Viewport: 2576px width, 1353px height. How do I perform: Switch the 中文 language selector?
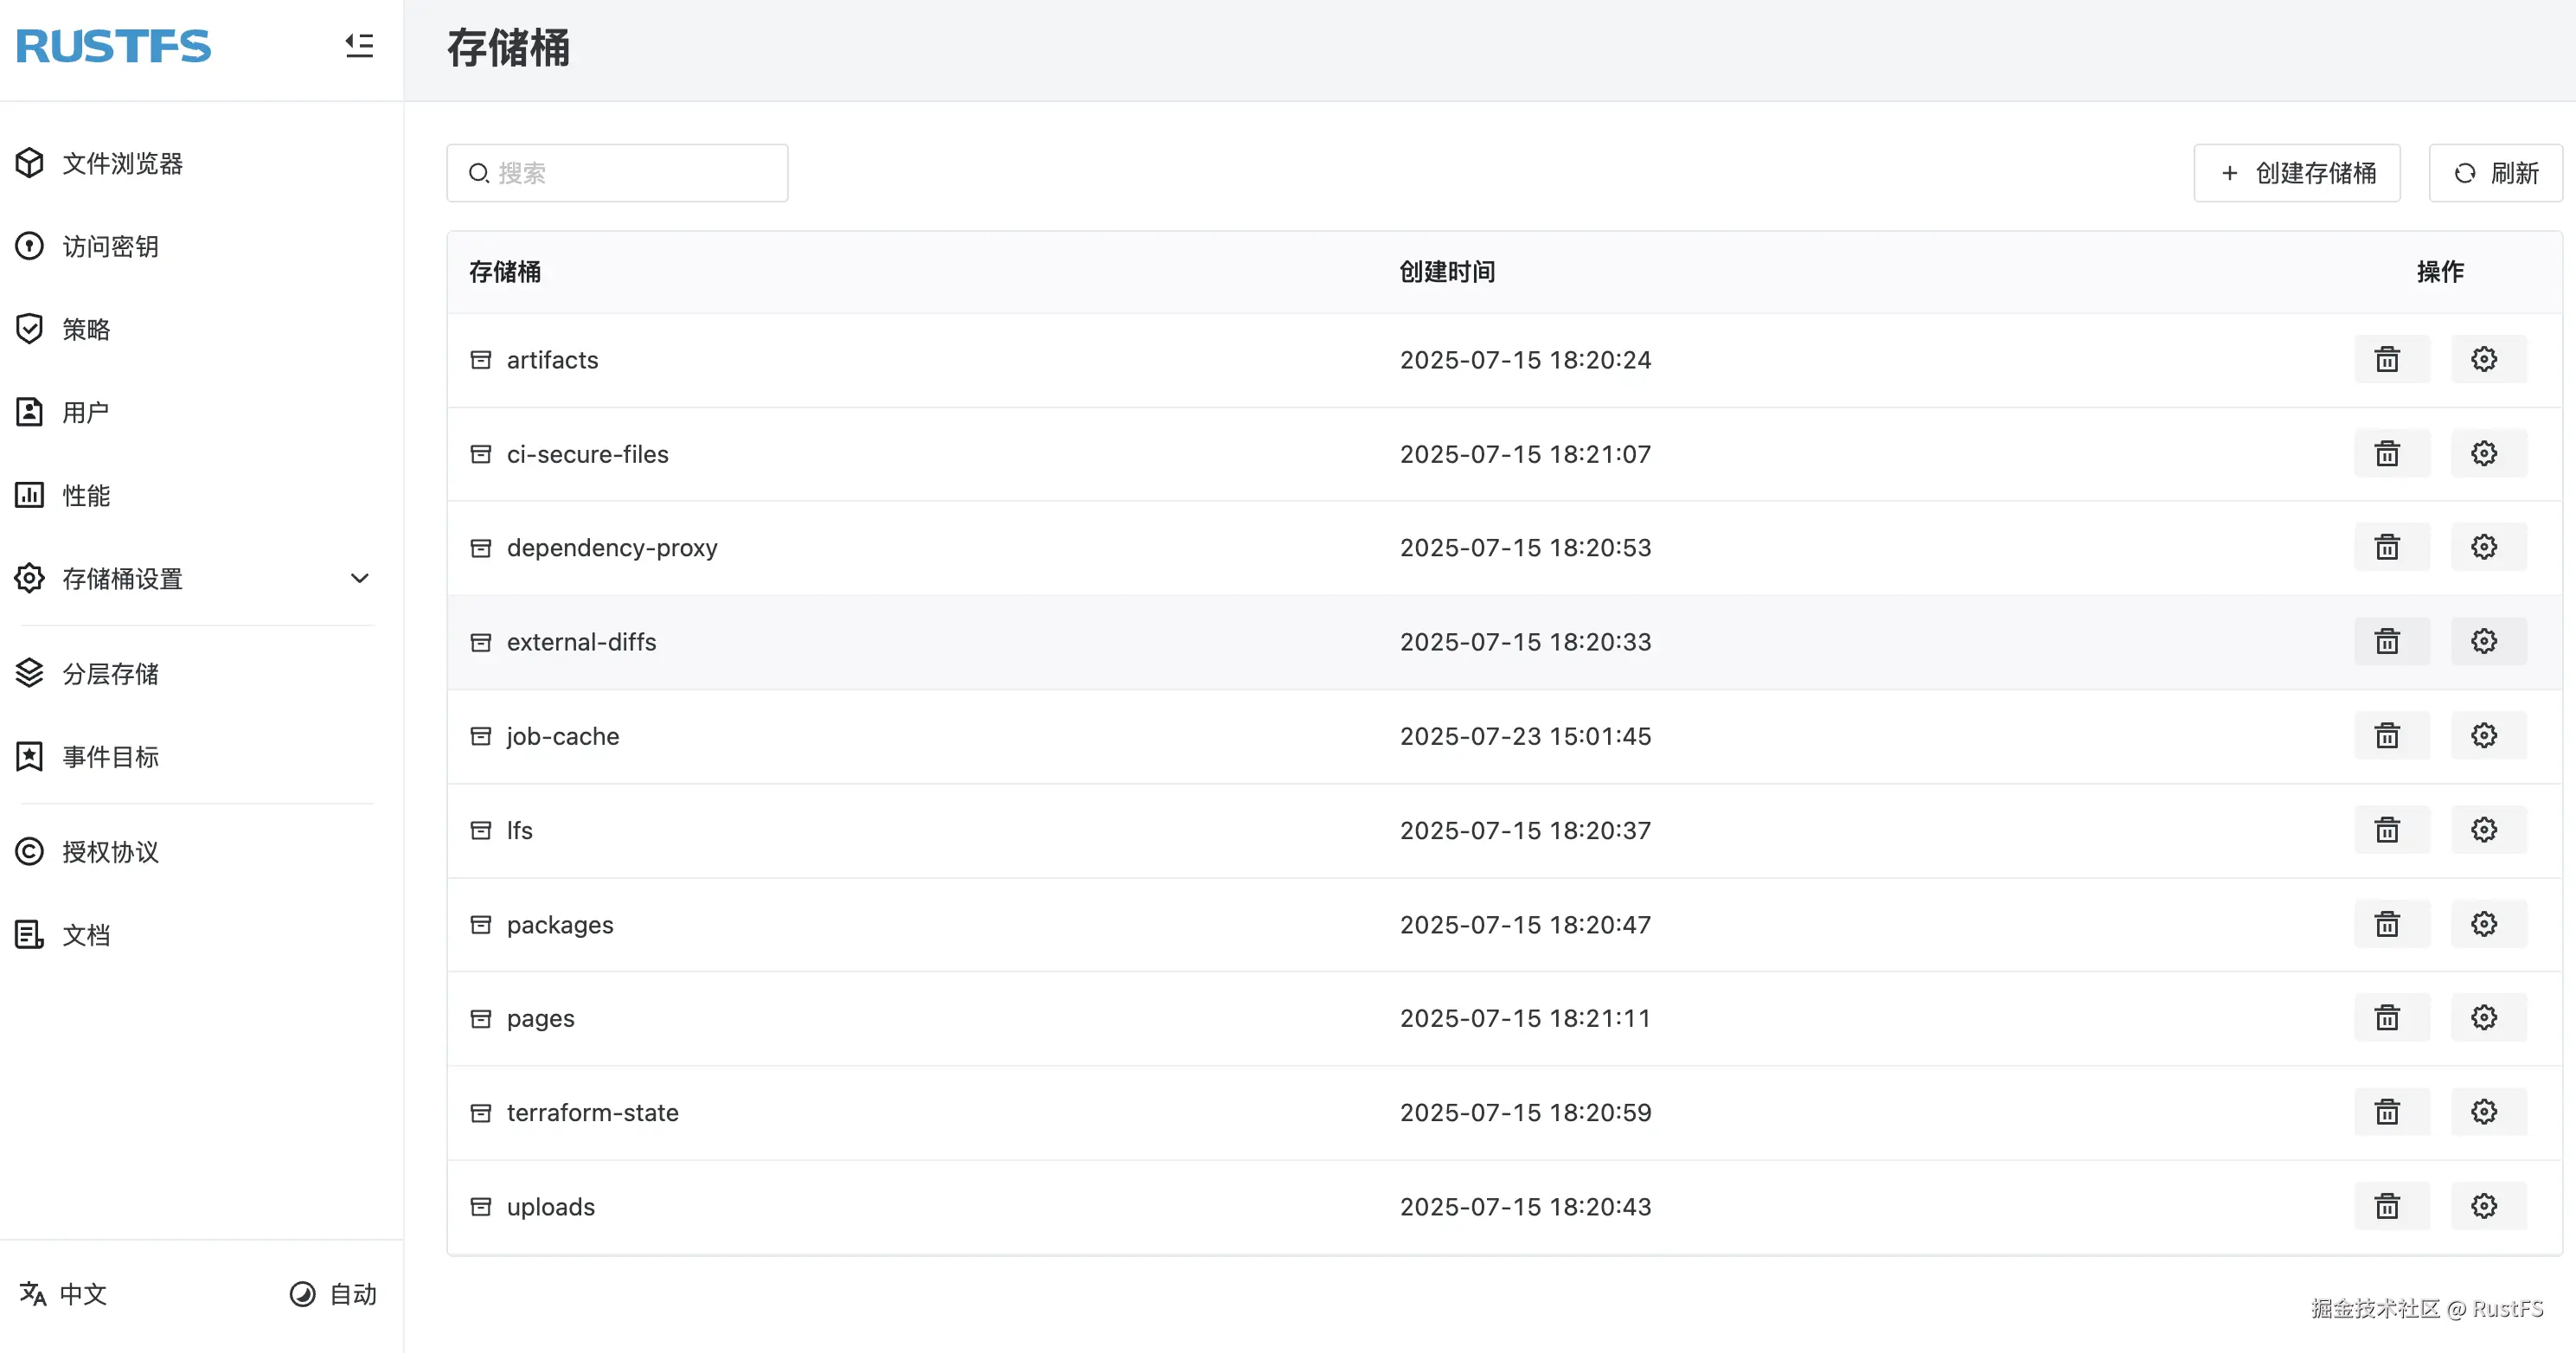pyautogui.click(x=64, y=1294)
